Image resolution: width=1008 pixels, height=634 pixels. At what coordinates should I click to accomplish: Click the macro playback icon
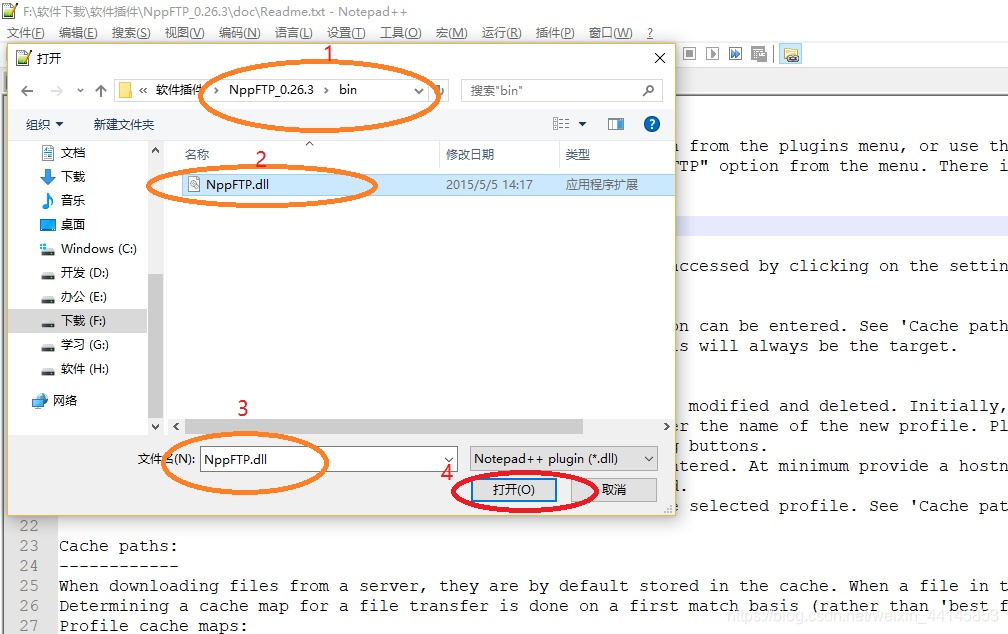click(x=712, y=54)
